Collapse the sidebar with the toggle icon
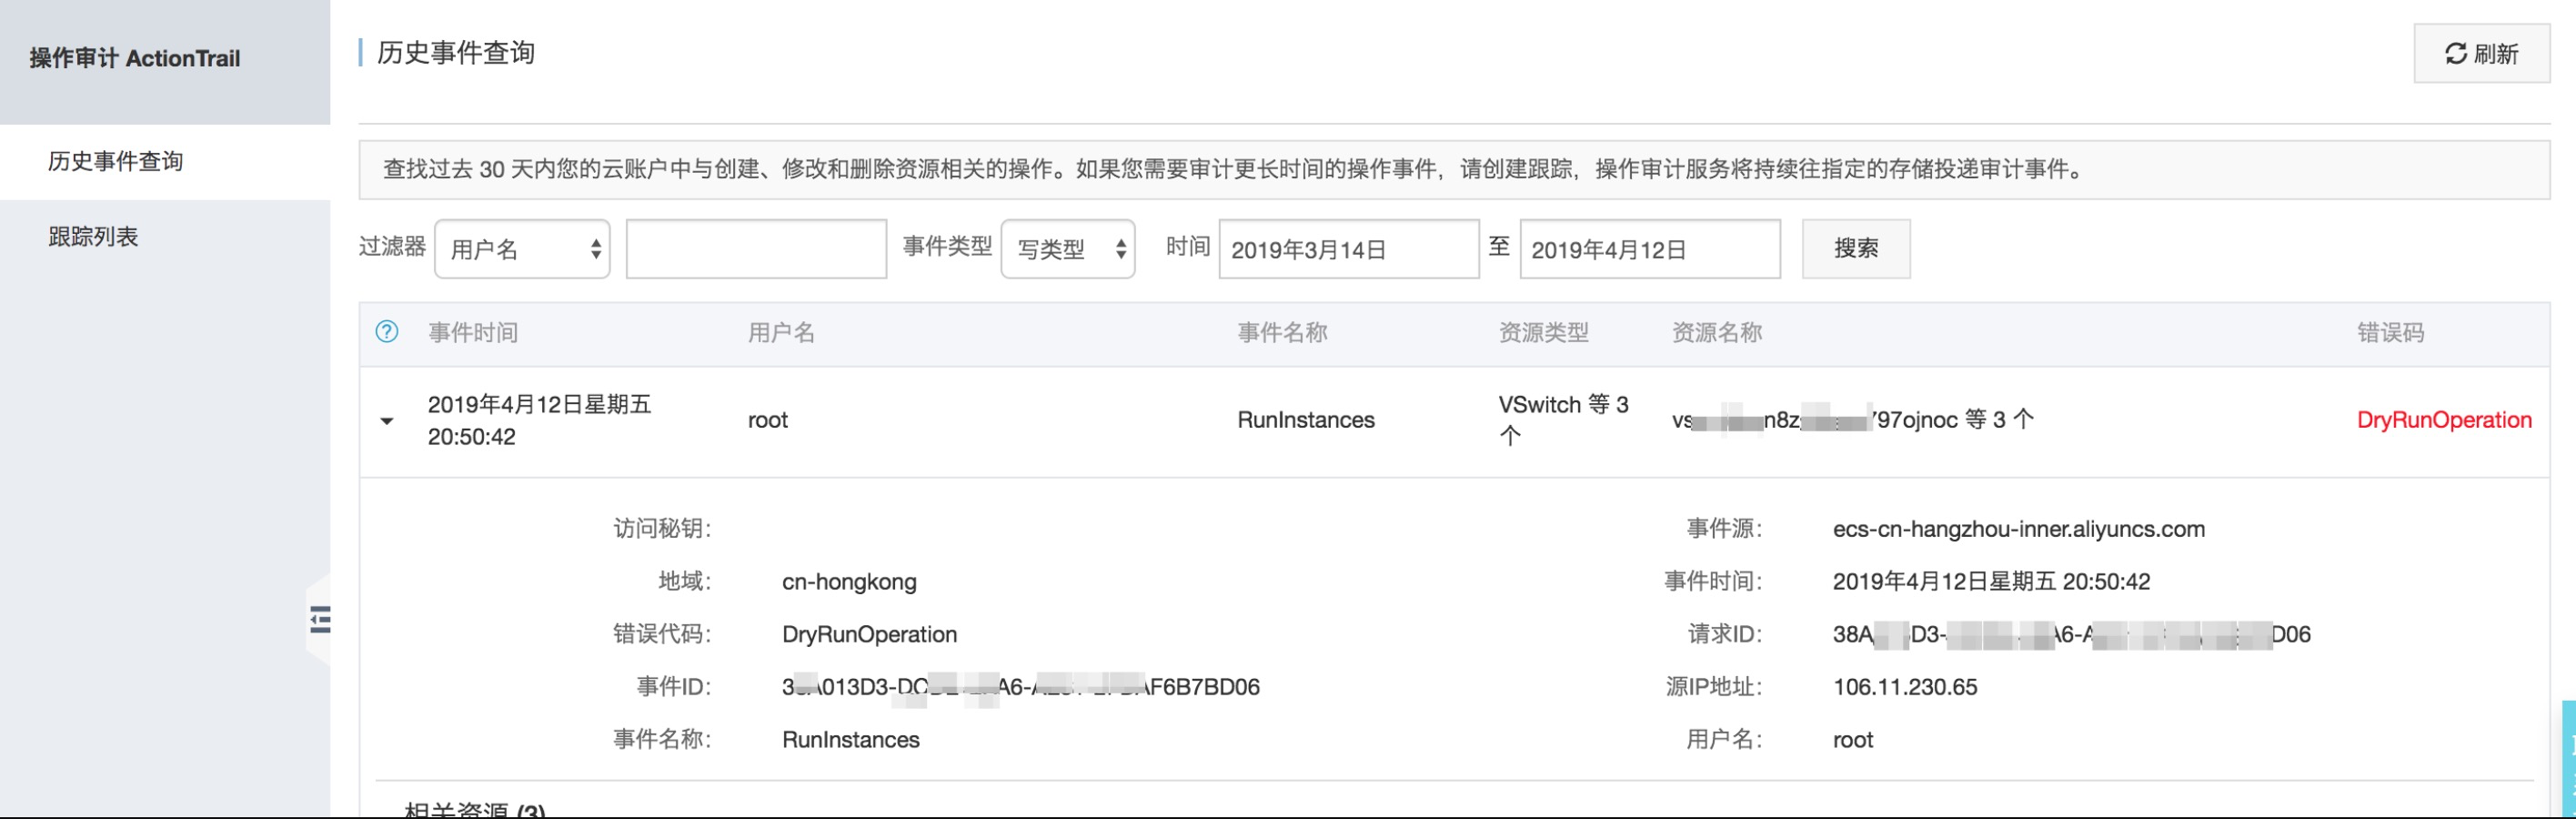 (320, 620)
